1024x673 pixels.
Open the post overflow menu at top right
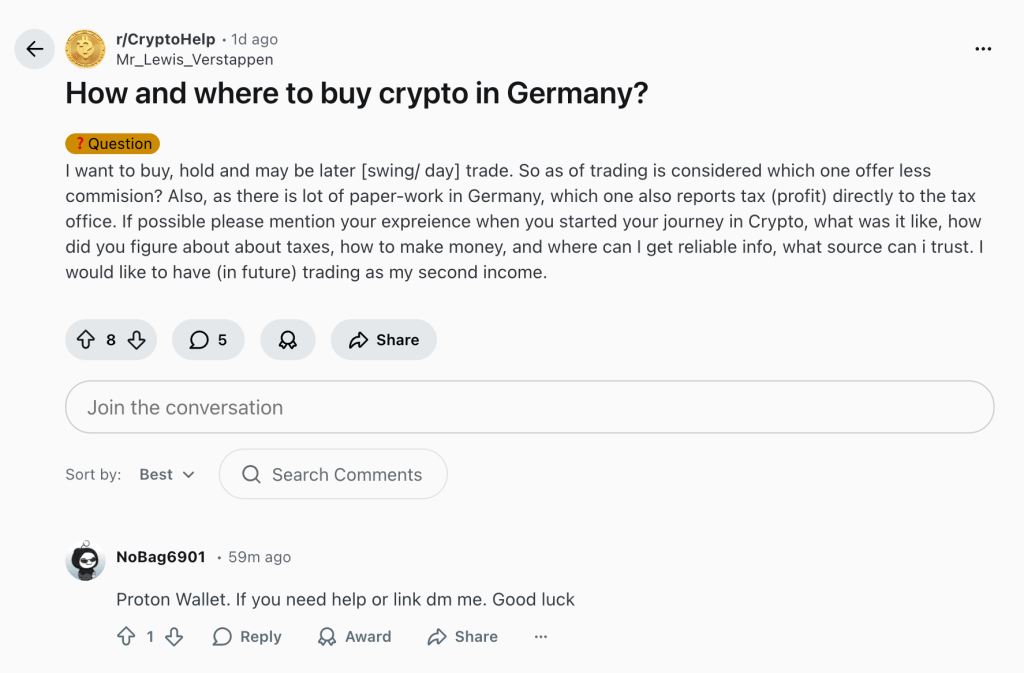983,48
